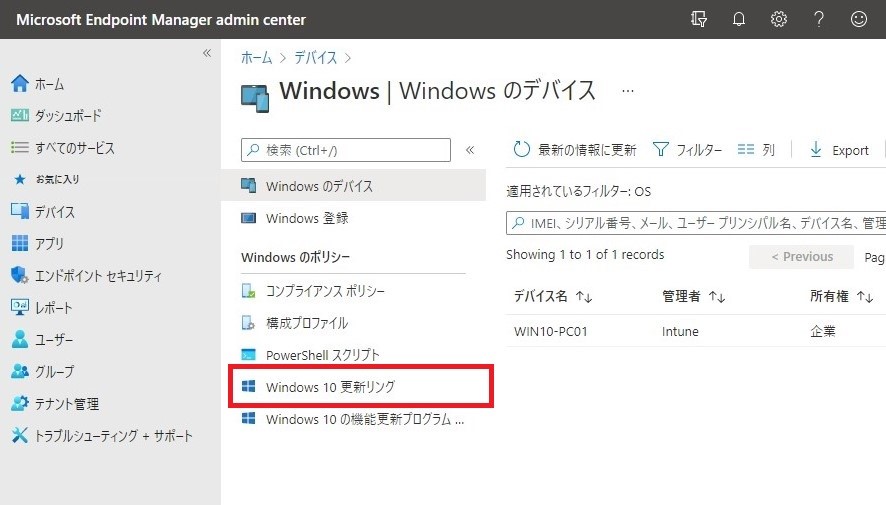Click the Export button
Viewport: 886px width, 505px height.
[x=839, y=150]
